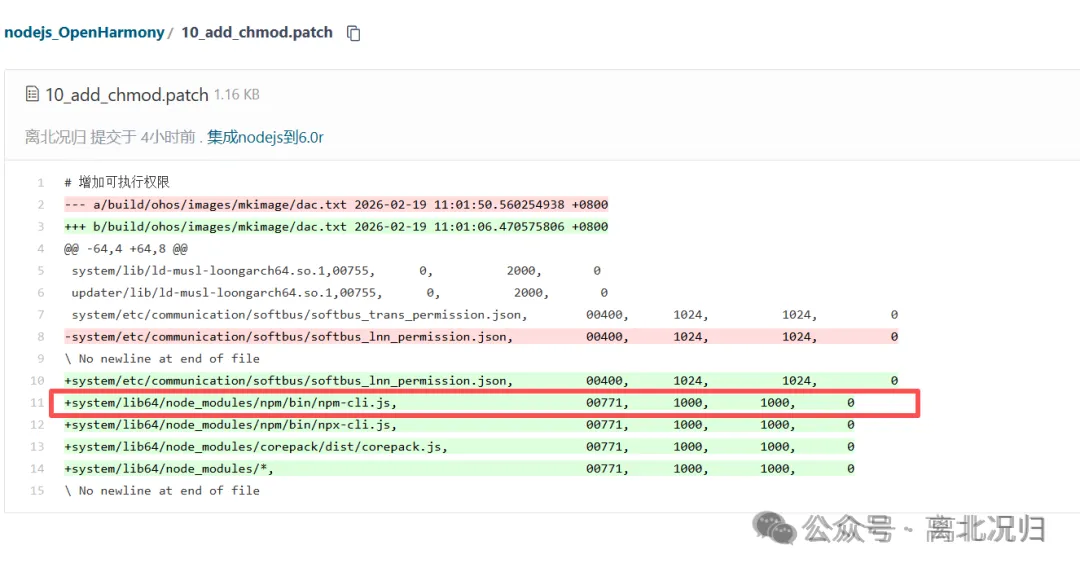Open commit message link 集成nodejs到6.0r
The width and height of the screenshot is (1080, 572).
tap(265, 137)
